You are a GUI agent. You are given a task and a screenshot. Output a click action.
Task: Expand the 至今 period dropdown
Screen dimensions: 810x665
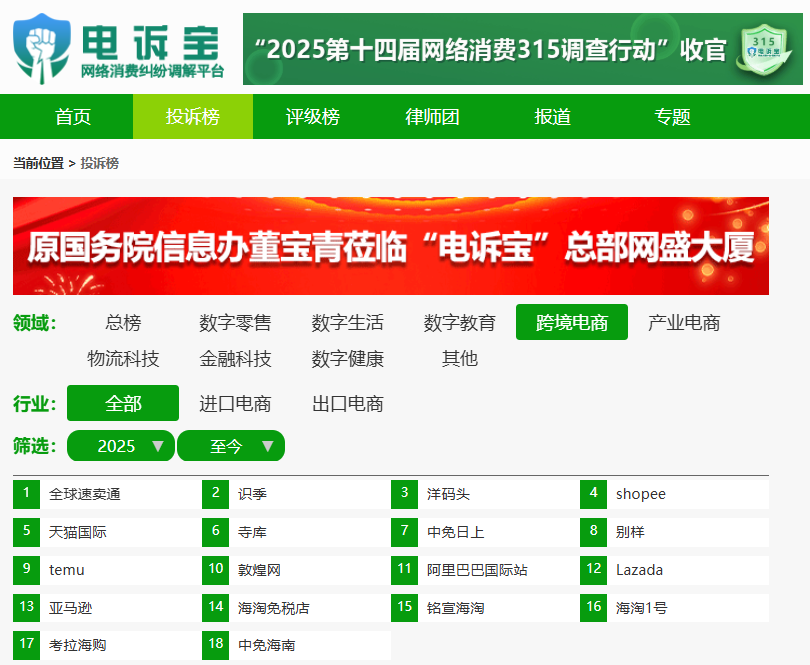tap(231, 445)
